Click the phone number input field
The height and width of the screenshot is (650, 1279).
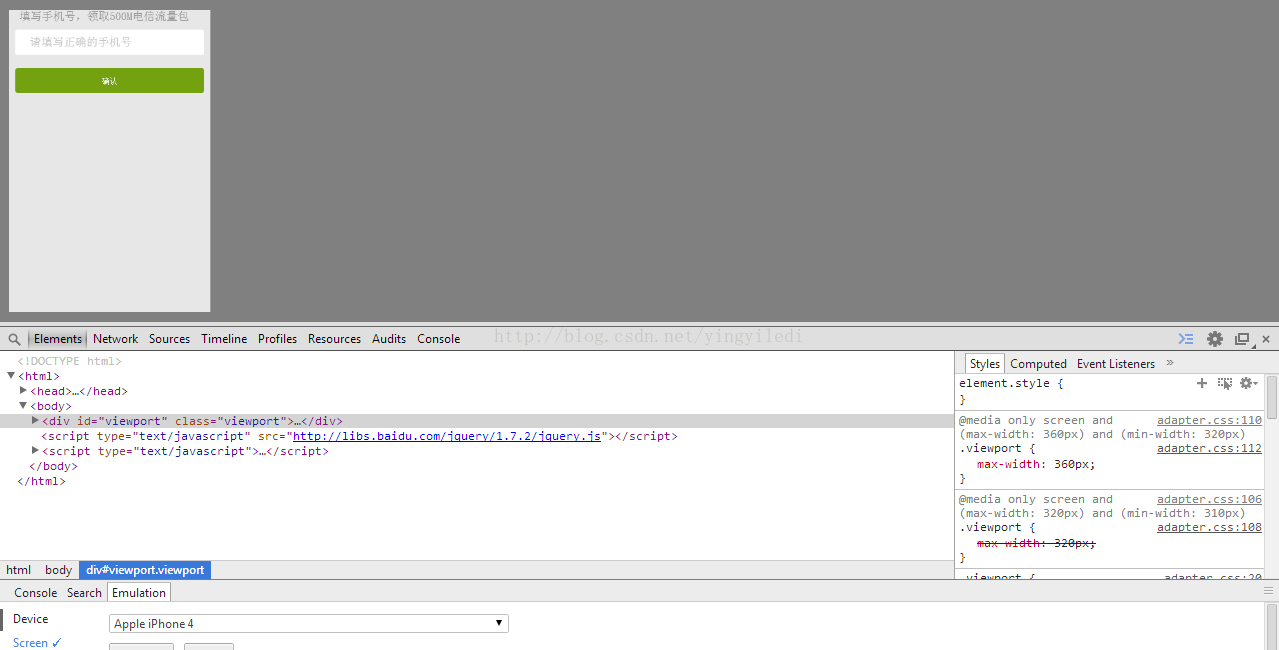pos(109,42)
